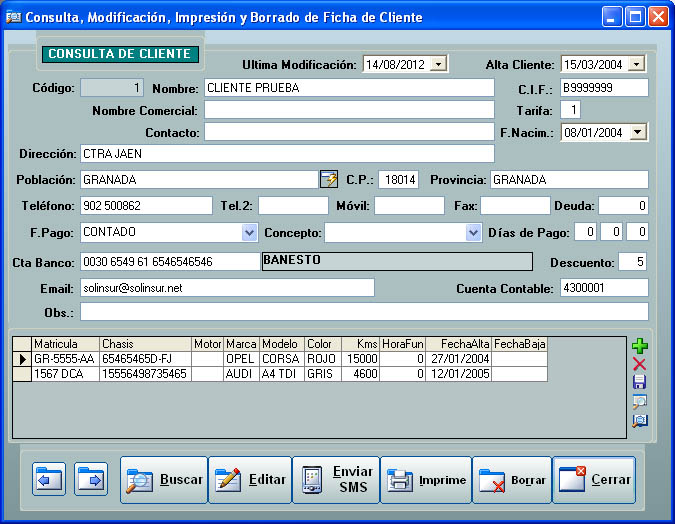Viewport: 675px width, 524px height.
Task: Click the Enviar SMS button
Action: pos(336,480)
